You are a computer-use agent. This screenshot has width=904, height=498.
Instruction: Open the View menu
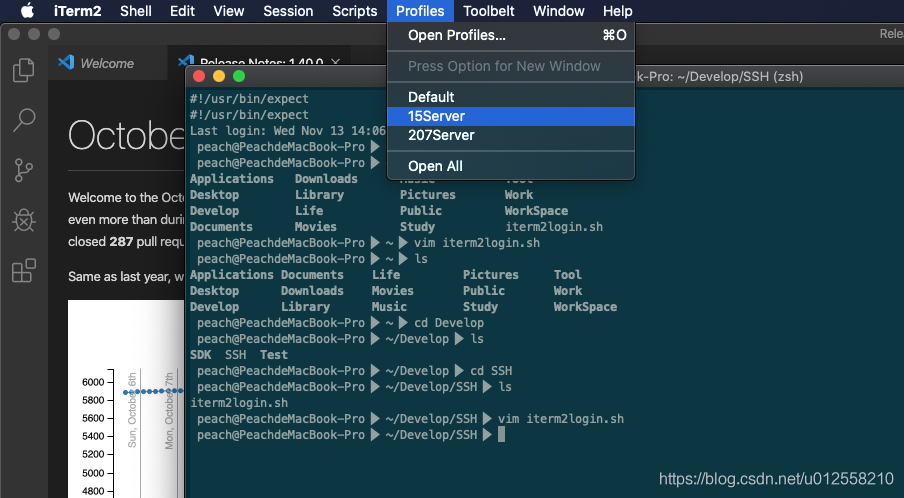pyautogui.click(x=229, y=11)
